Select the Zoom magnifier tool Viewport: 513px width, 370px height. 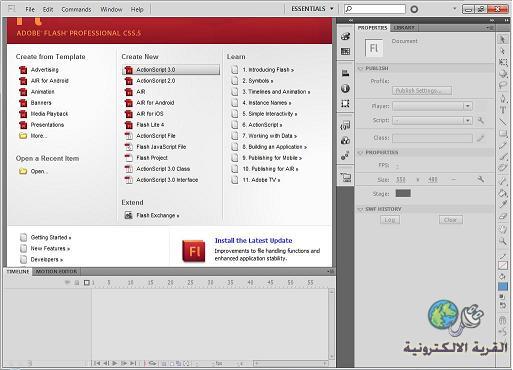click(502, 241)
